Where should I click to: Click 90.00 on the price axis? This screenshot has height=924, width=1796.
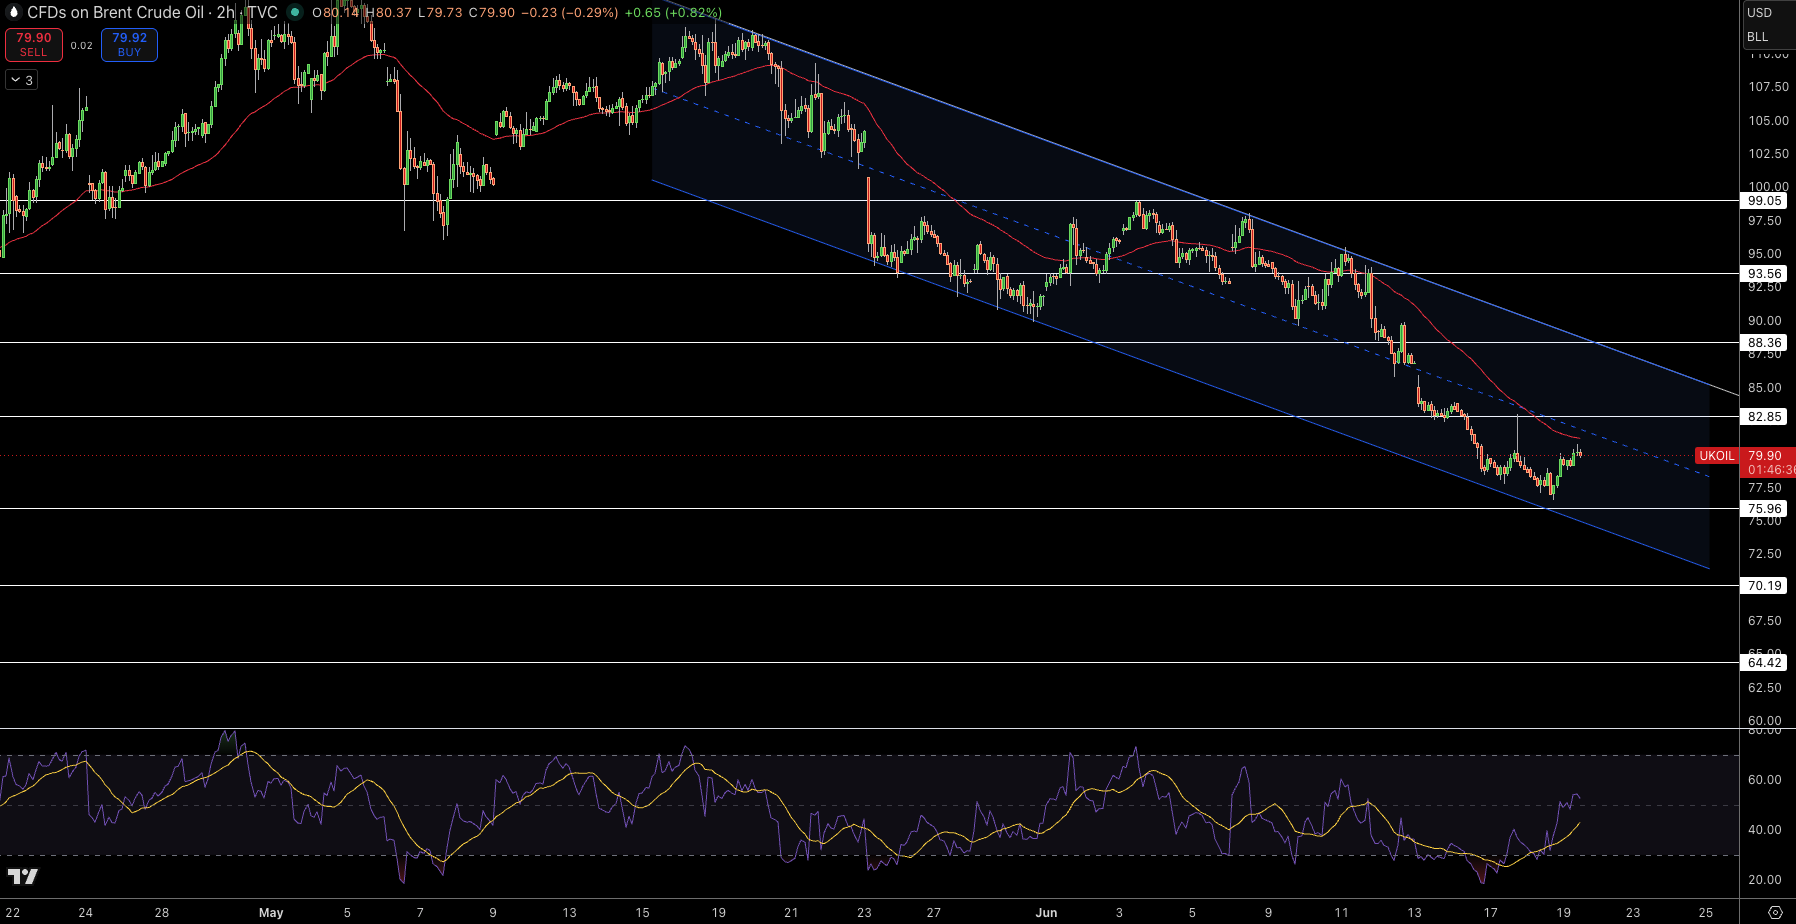point(1764,321)
